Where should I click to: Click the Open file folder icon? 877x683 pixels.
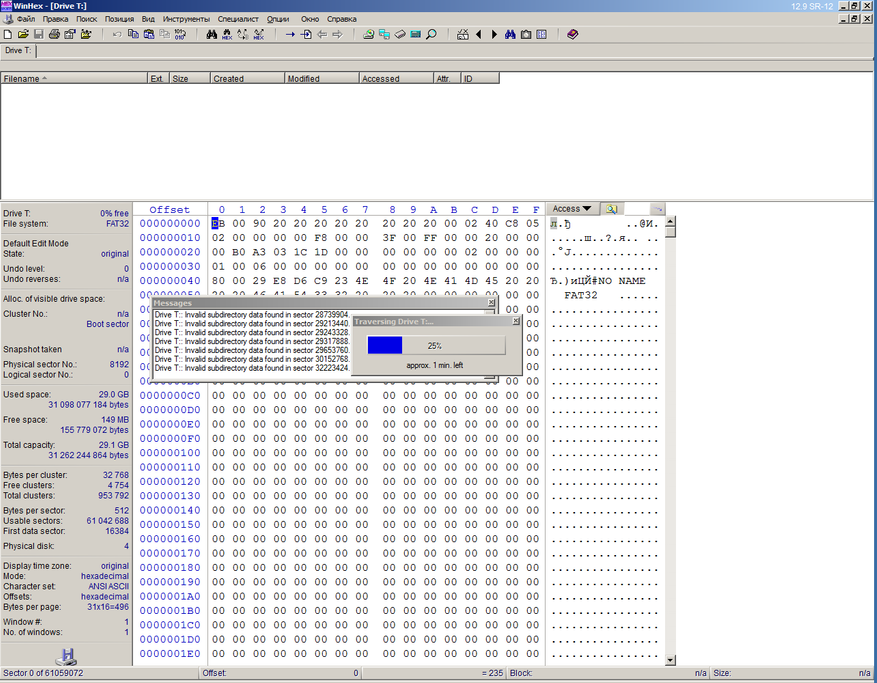[23, 34]
